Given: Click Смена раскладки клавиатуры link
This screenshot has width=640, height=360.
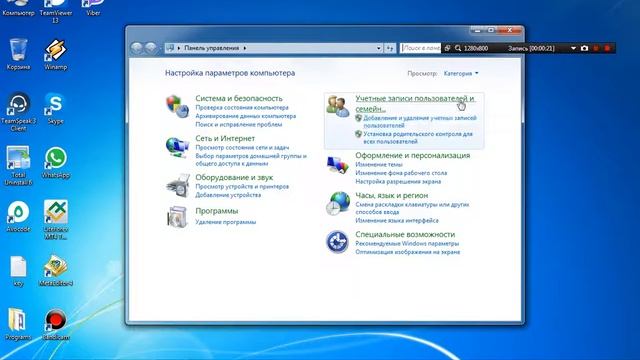Looking at the screenshot, I should click(412, 208).
